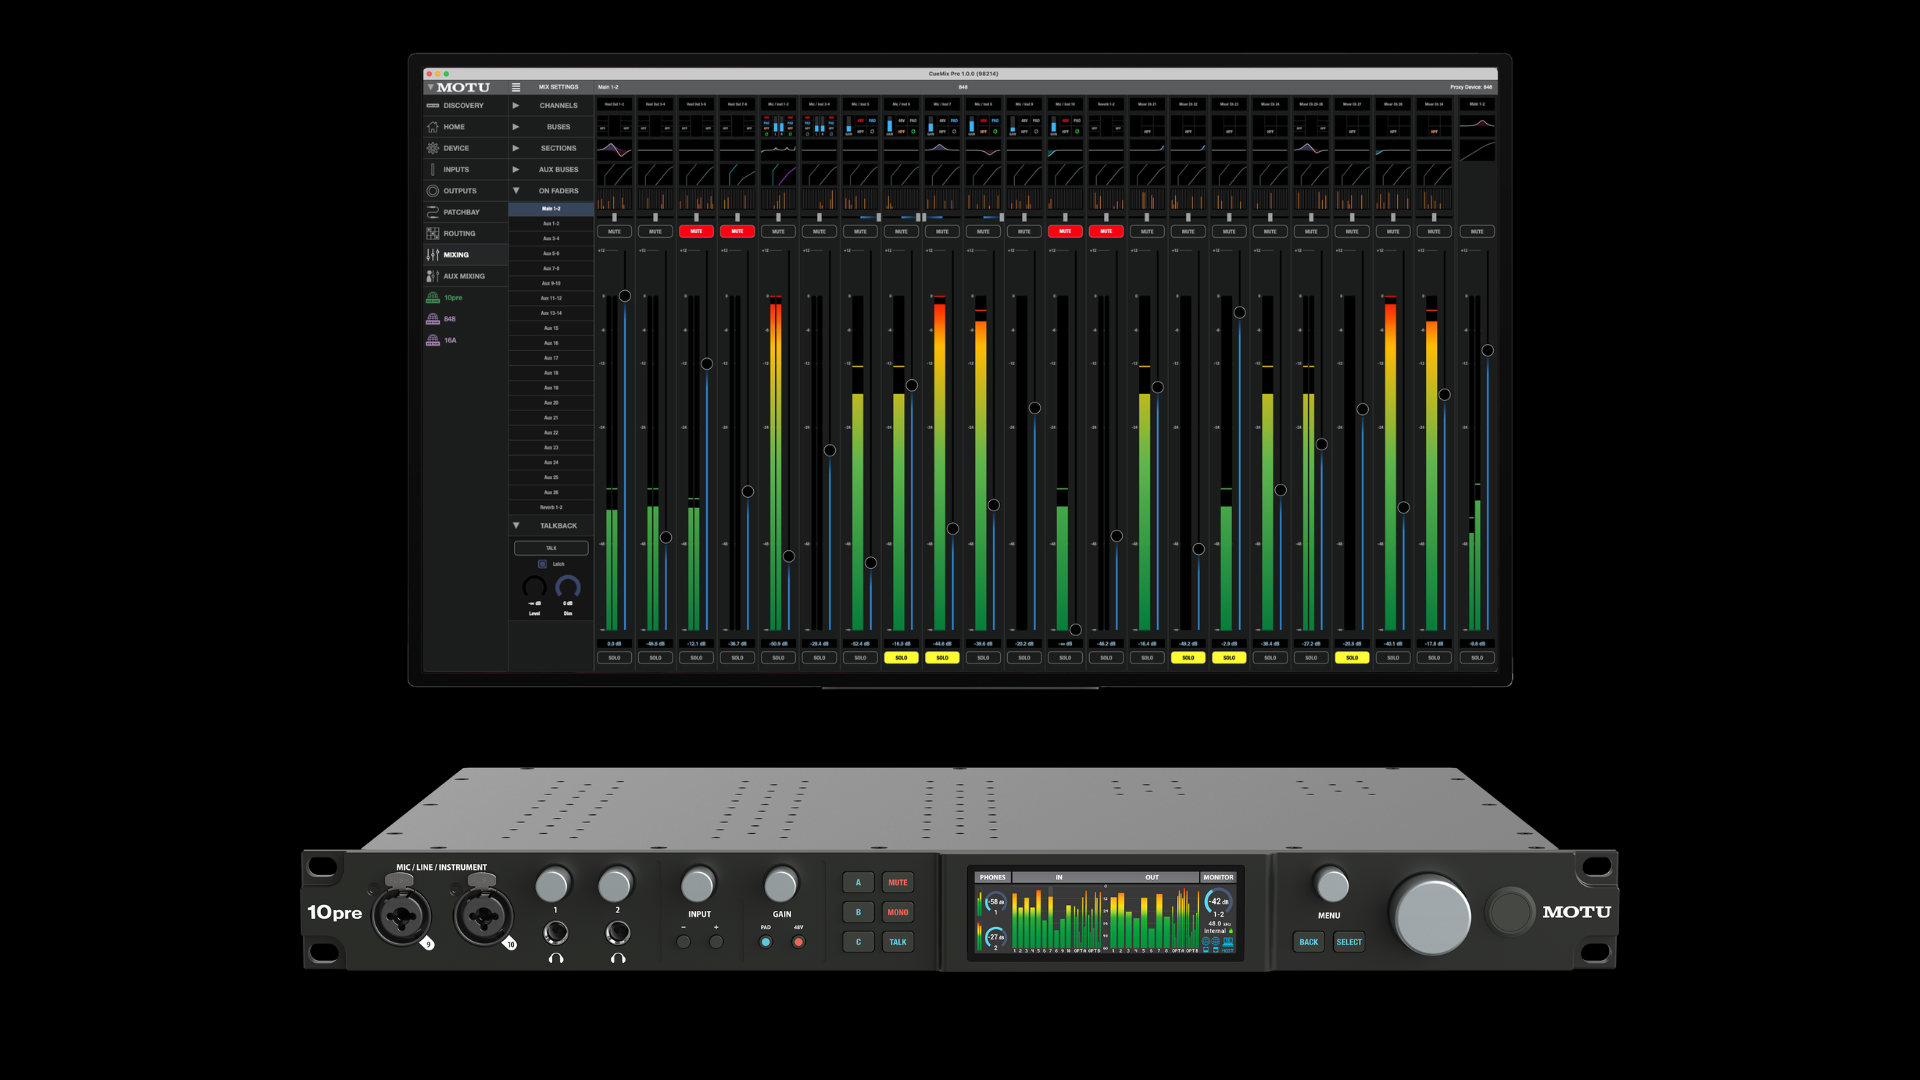
Task: Unmute the Host Out 7-8 channel
Action: click(737, 231)
